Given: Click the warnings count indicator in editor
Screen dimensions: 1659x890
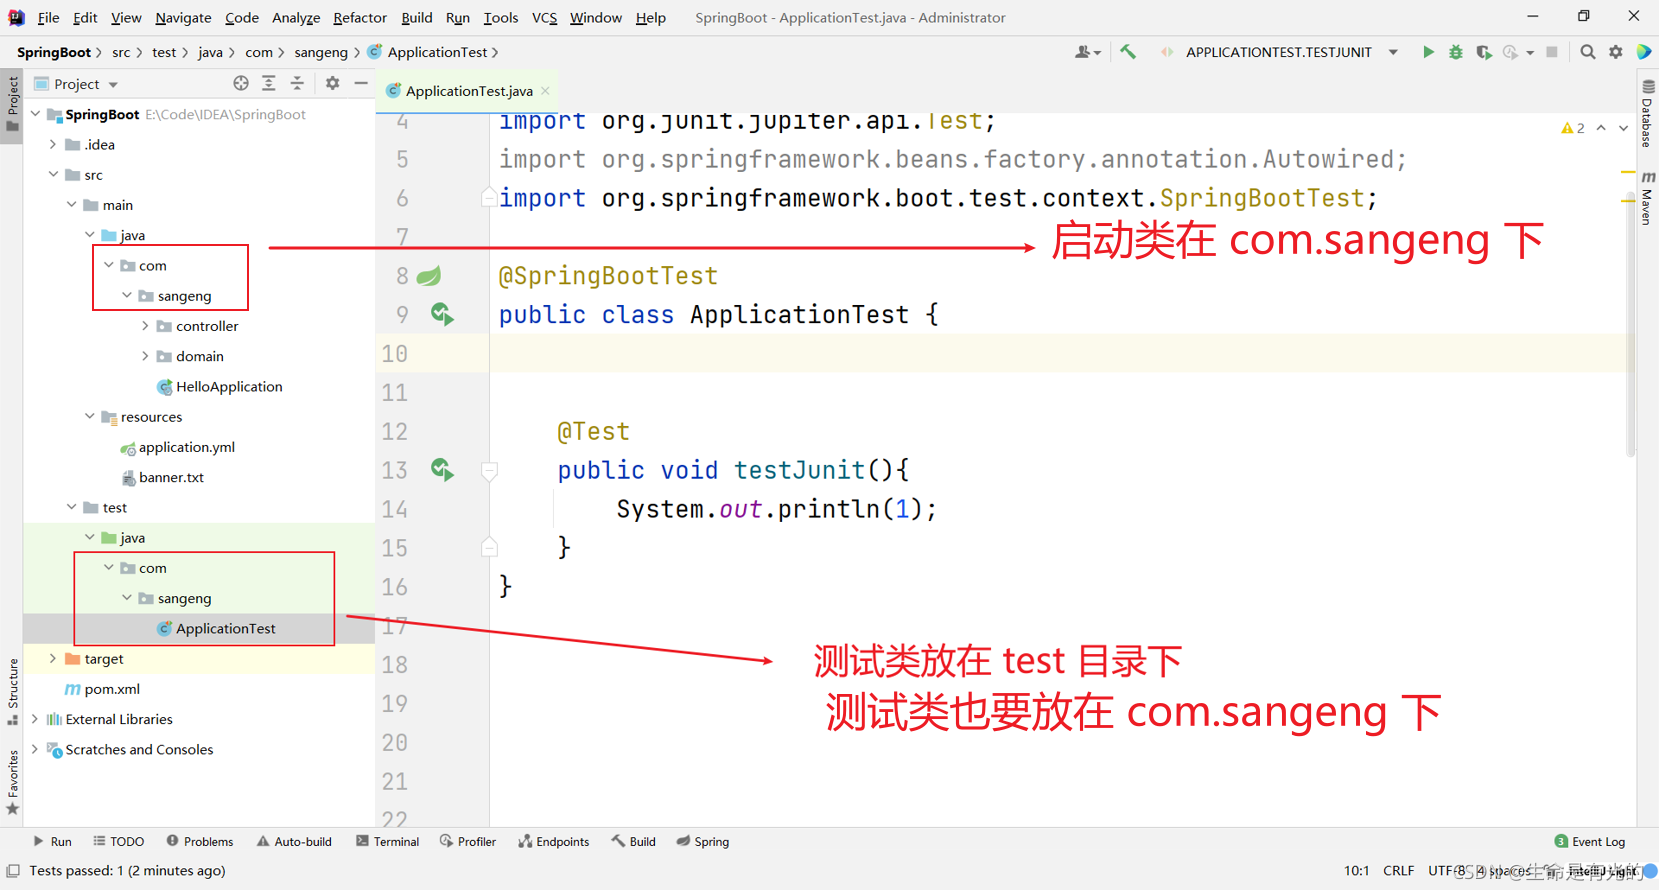Looking at the screenshot, I should pyautogui.click(x=1572, y=128).
